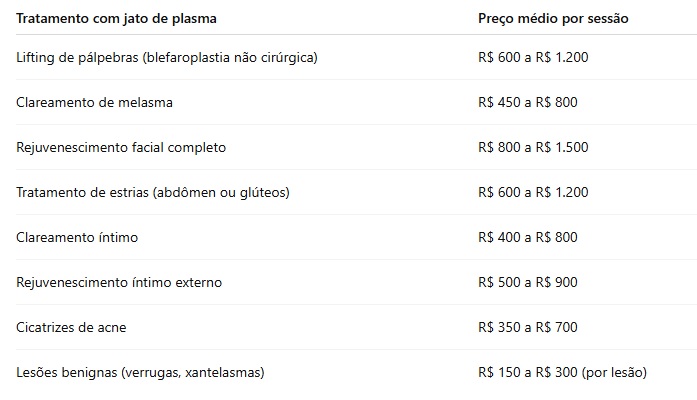
Task: Click the 'R$ 450 a R$ 800' price
Action: coord(528,102)
